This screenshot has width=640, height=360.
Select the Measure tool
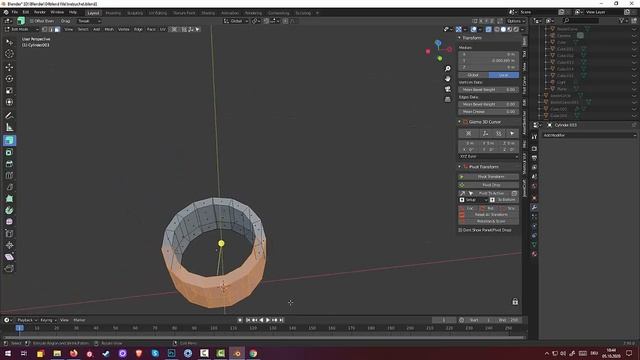click(9, 127)
